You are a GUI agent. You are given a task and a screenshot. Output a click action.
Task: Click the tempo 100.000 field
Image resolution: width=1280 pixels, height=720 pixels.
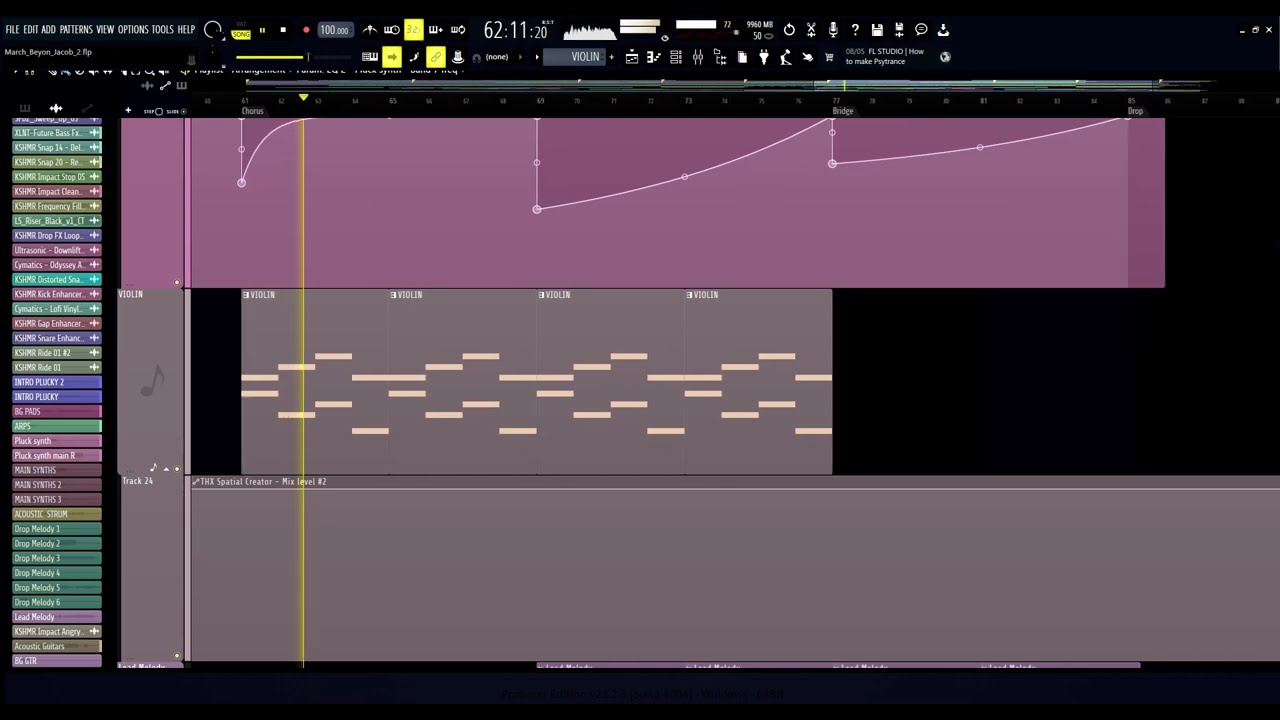point(334,30)
